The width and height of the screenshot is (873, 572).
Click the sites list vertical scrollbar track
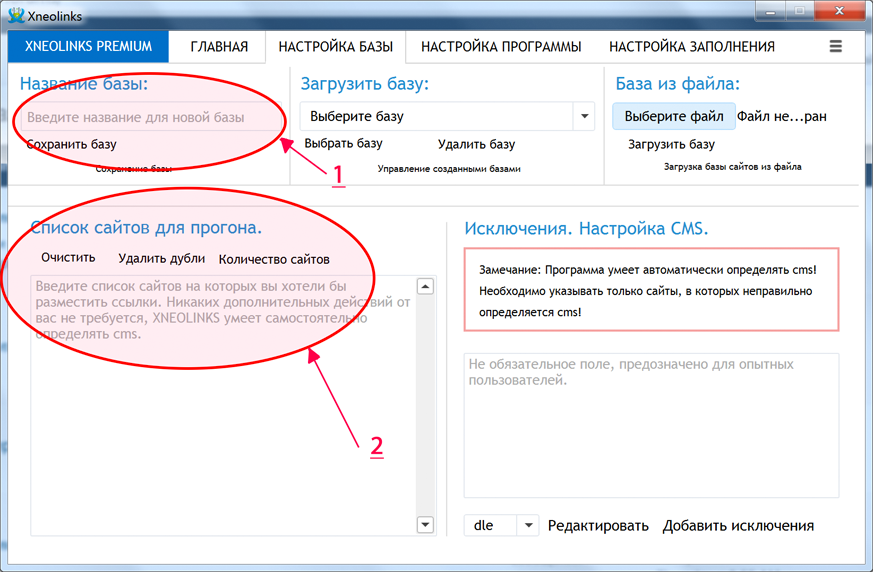(x=425, y=405)
